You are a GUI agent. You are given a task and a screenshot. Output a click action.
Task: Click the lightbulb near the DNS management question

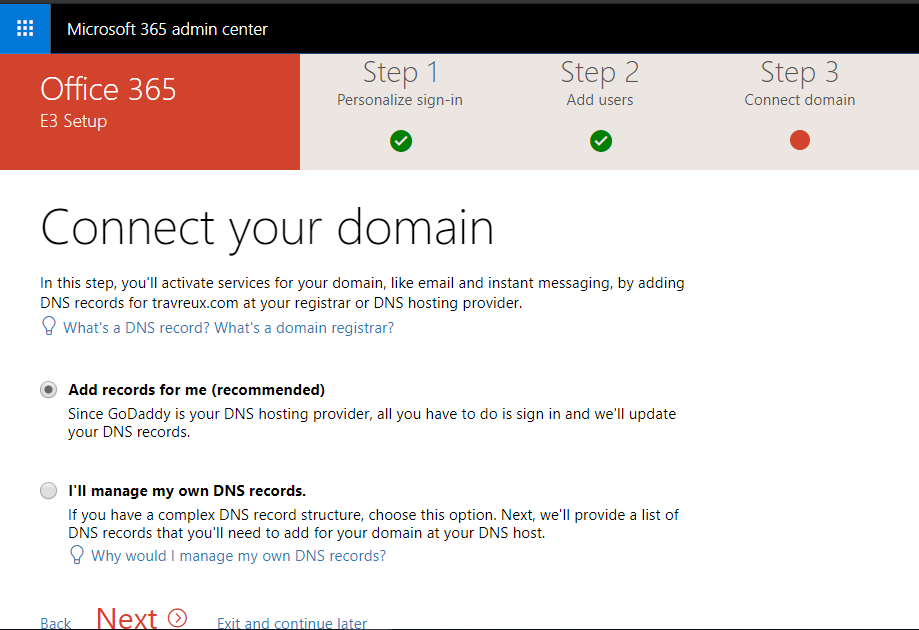coord(77,556)
